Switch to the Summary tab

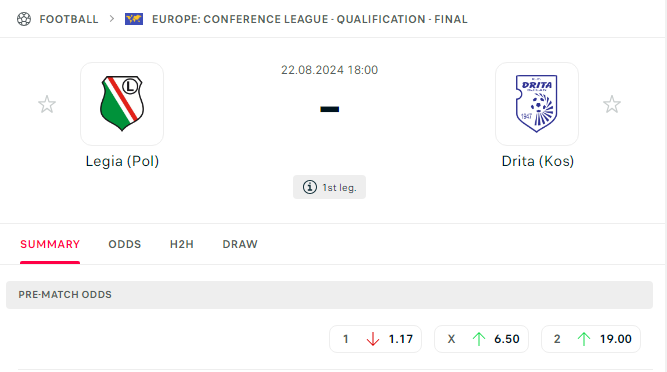(50, 244)
